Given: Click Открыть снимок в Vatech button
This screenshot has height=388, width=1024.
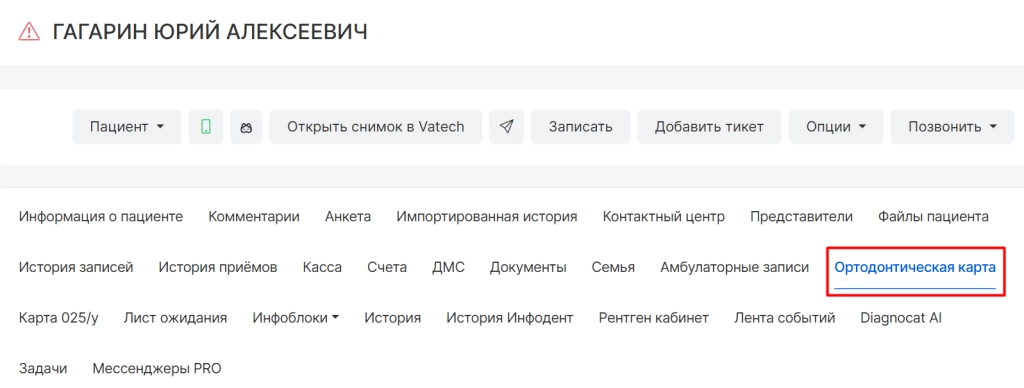Looking at the screenshot, I should pos(376,127).
